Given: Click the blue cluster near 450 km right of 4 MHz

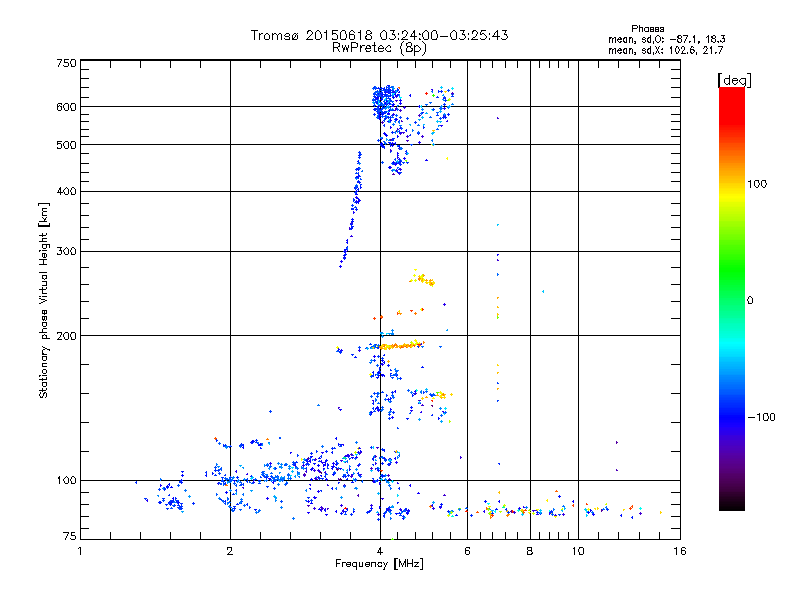Looking at the screenshot, I should point(397,164).
